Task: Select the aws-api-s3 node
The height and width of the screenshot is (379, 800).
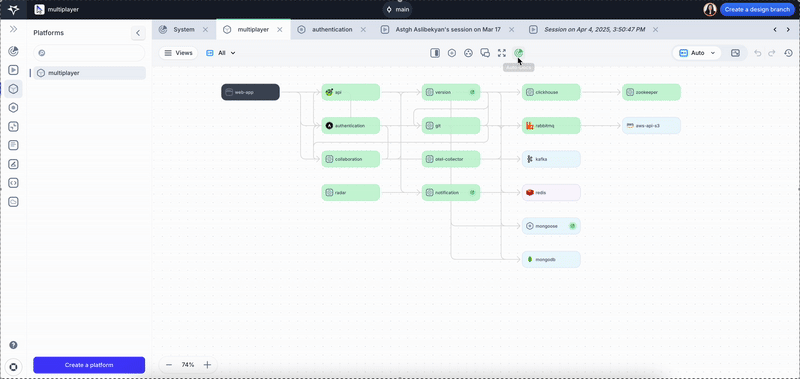Action: tap(652, 125)
